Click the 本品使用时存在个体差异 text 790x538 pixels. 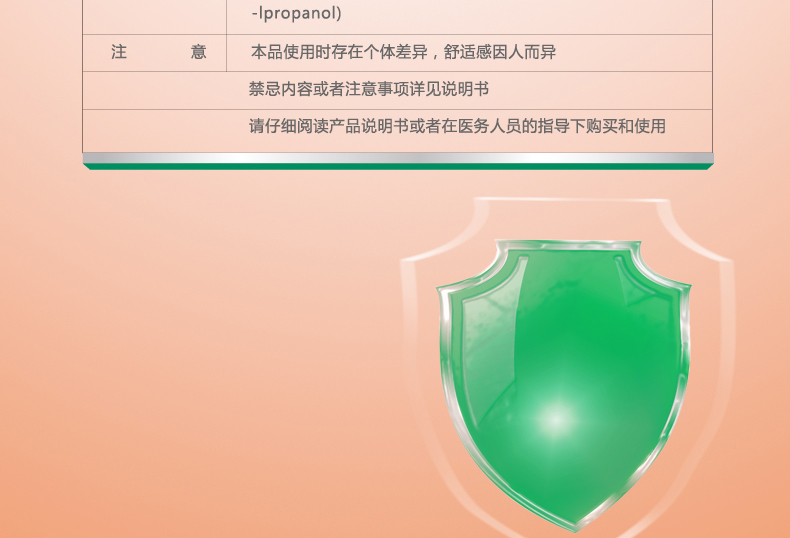point(339,52)
